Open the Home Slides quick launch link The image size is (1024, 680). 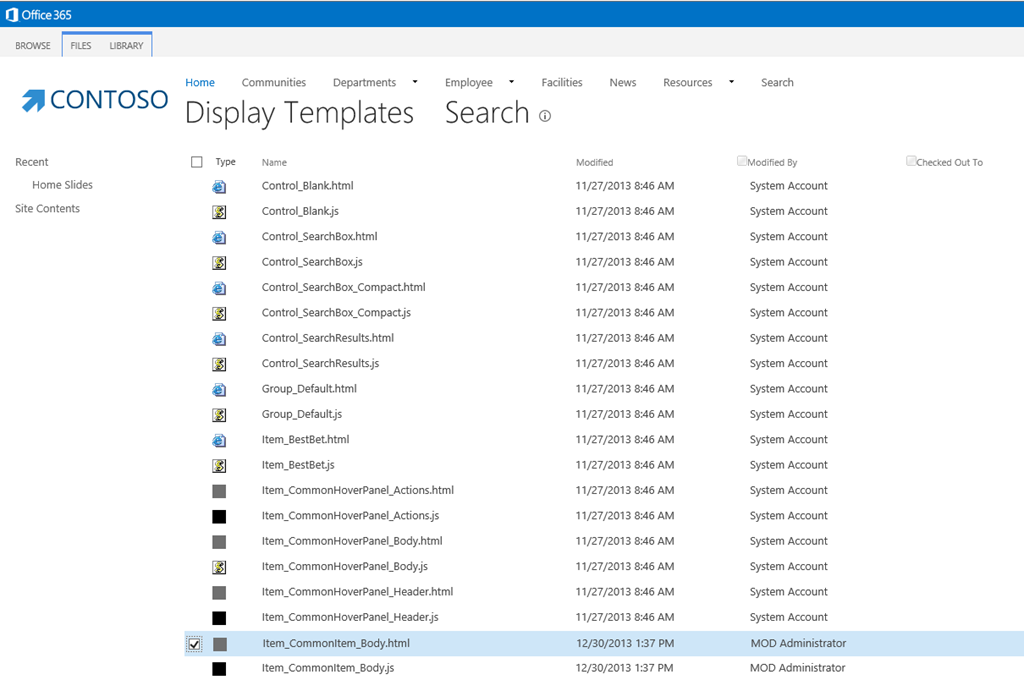coord(63,185)
